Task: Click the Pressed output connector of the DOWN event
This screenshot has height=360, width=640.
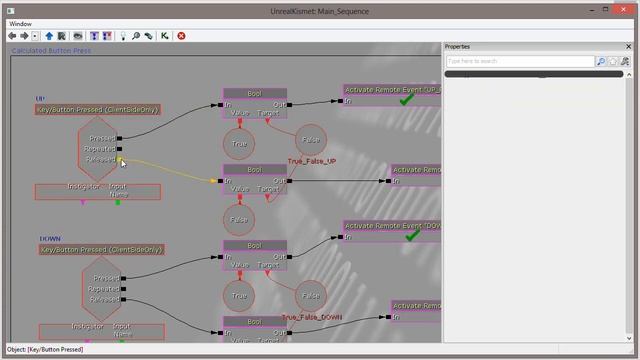Action: point(123,278)
